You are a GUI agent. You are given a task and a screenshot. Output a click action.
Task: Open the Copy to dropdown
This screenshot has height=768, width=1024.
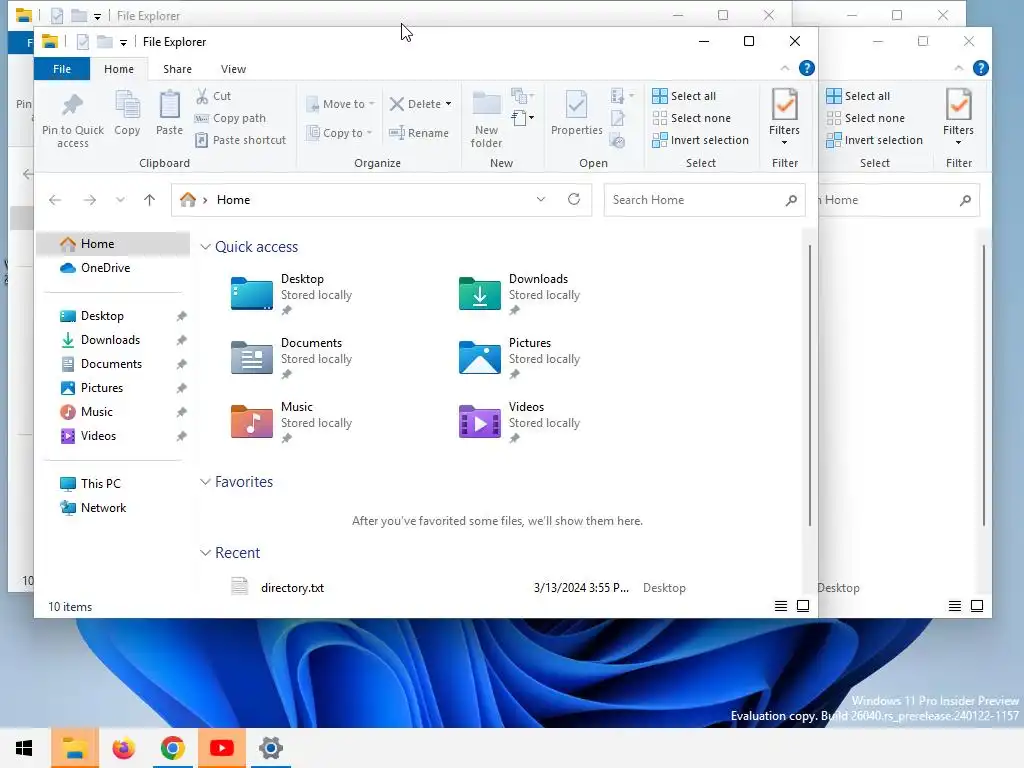339,133
